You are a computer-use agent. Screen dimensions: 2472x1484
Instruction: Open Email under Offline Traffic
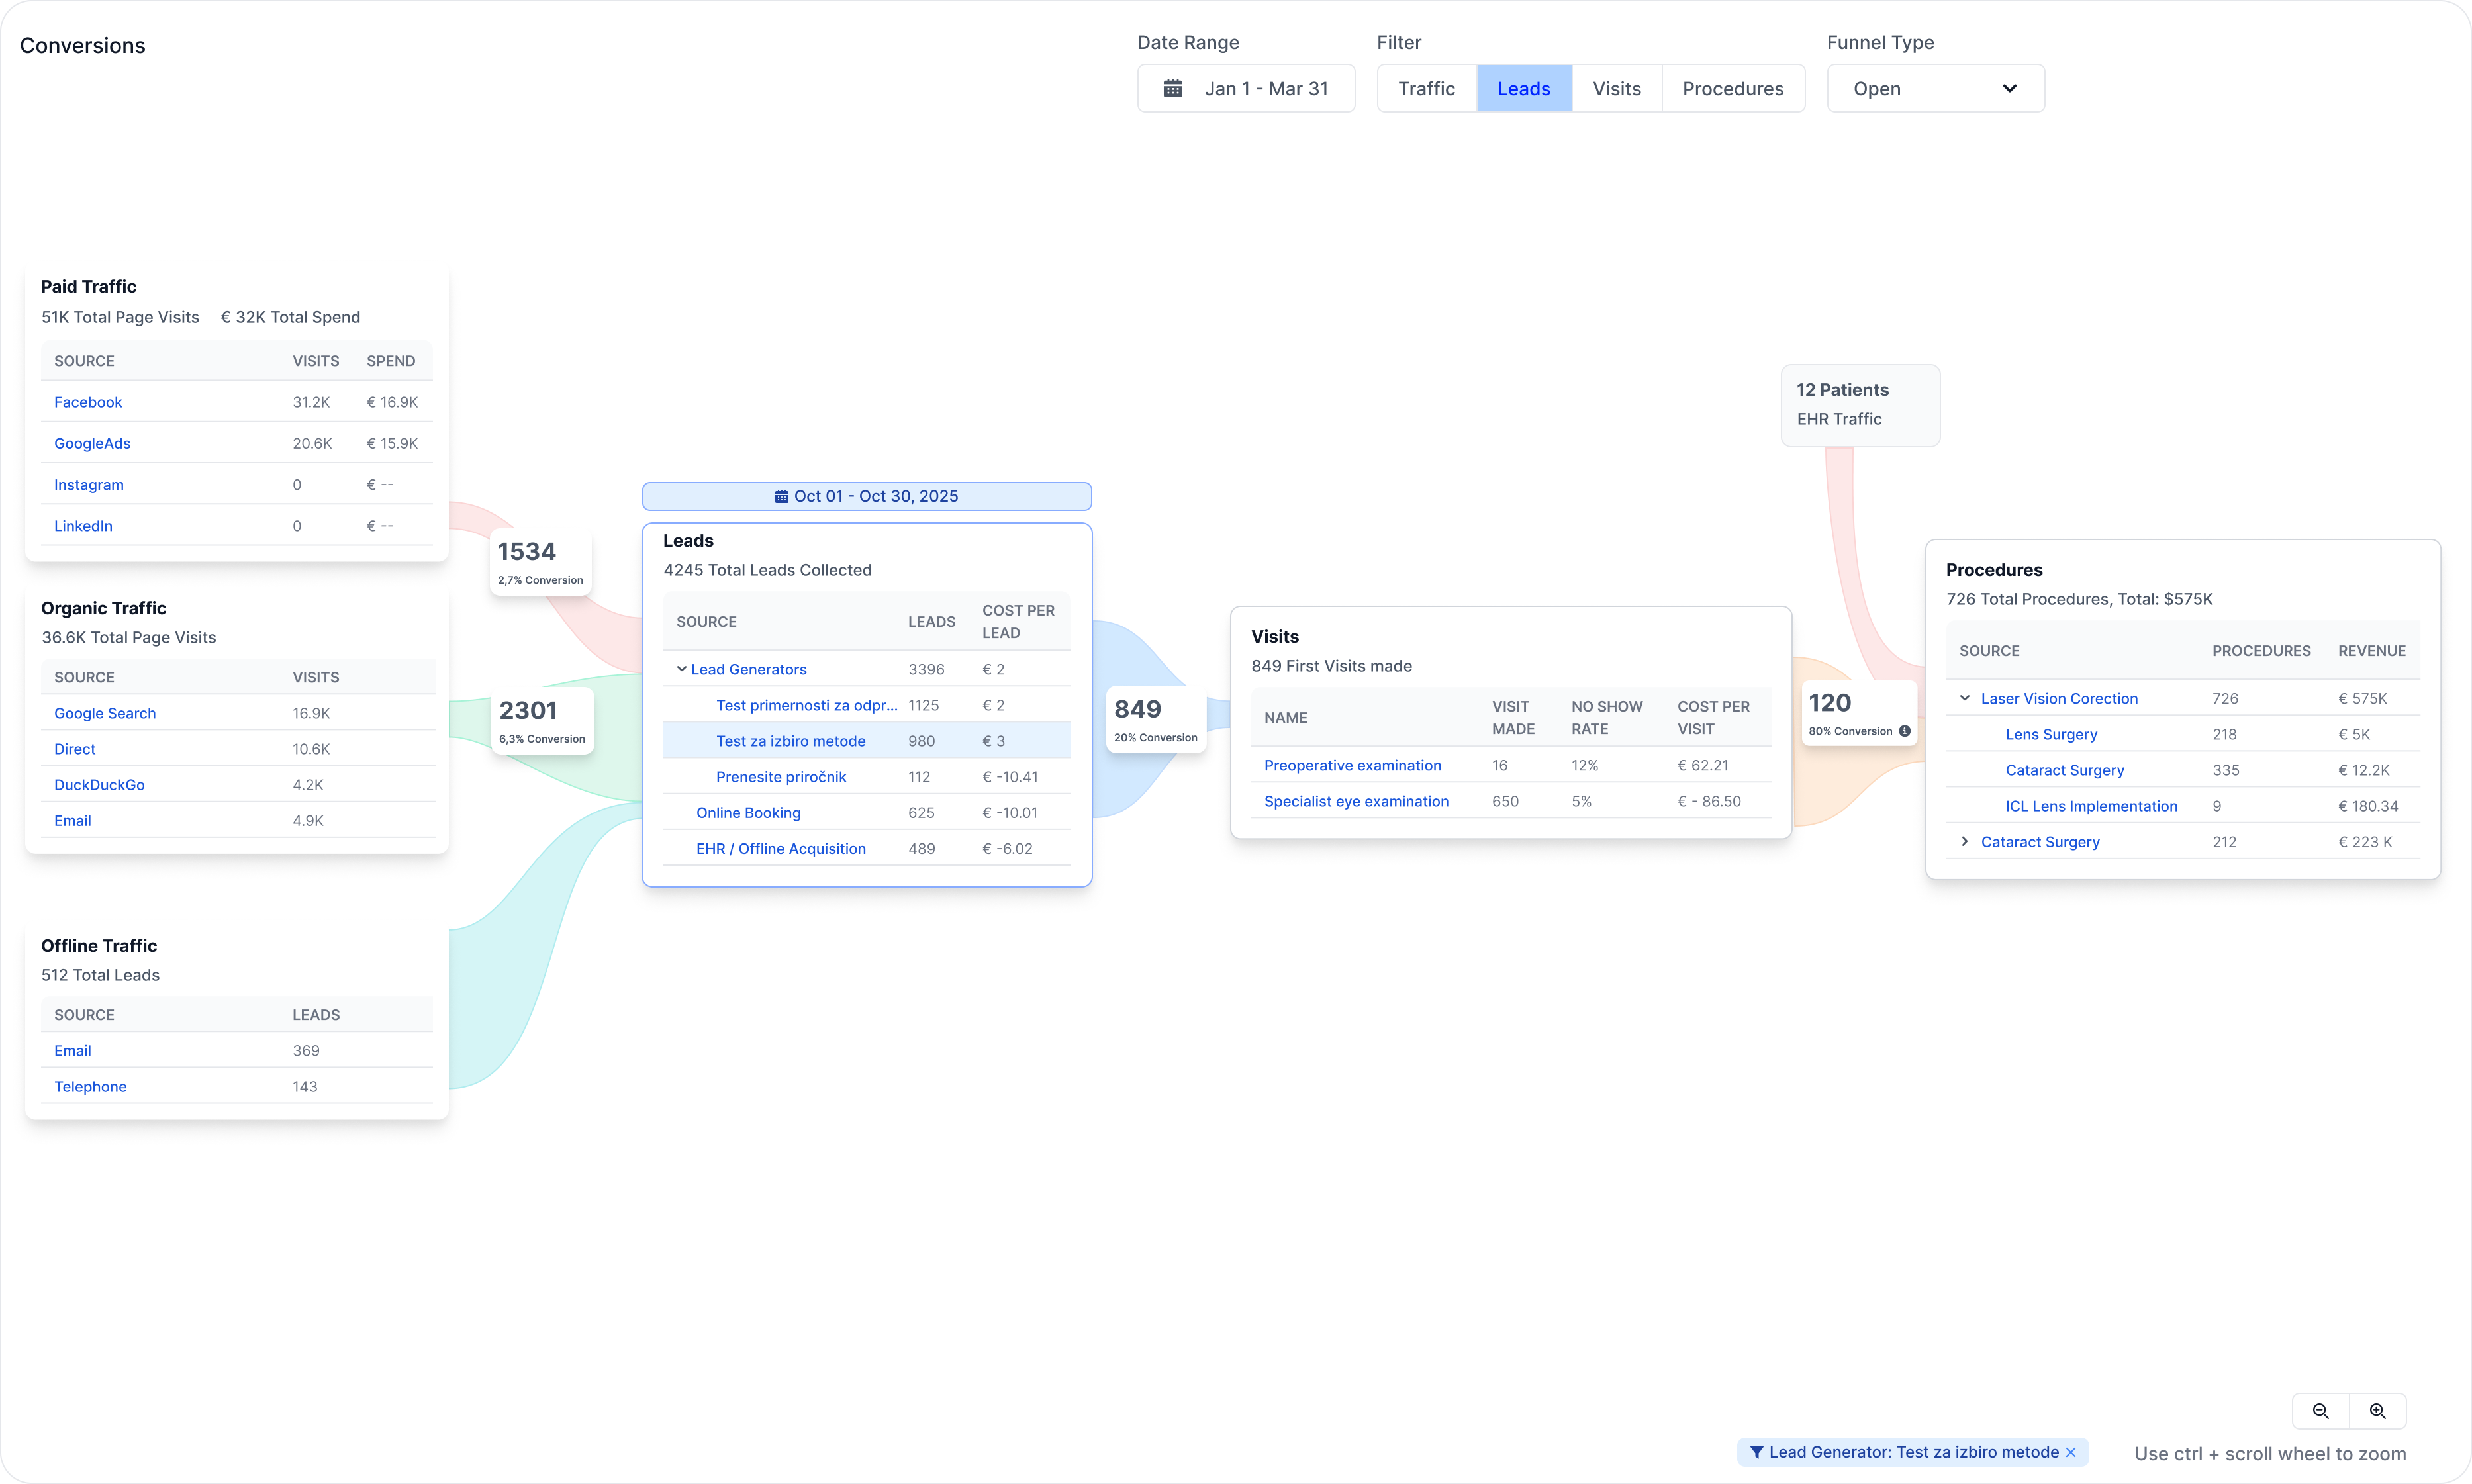tap(72, 1051)
